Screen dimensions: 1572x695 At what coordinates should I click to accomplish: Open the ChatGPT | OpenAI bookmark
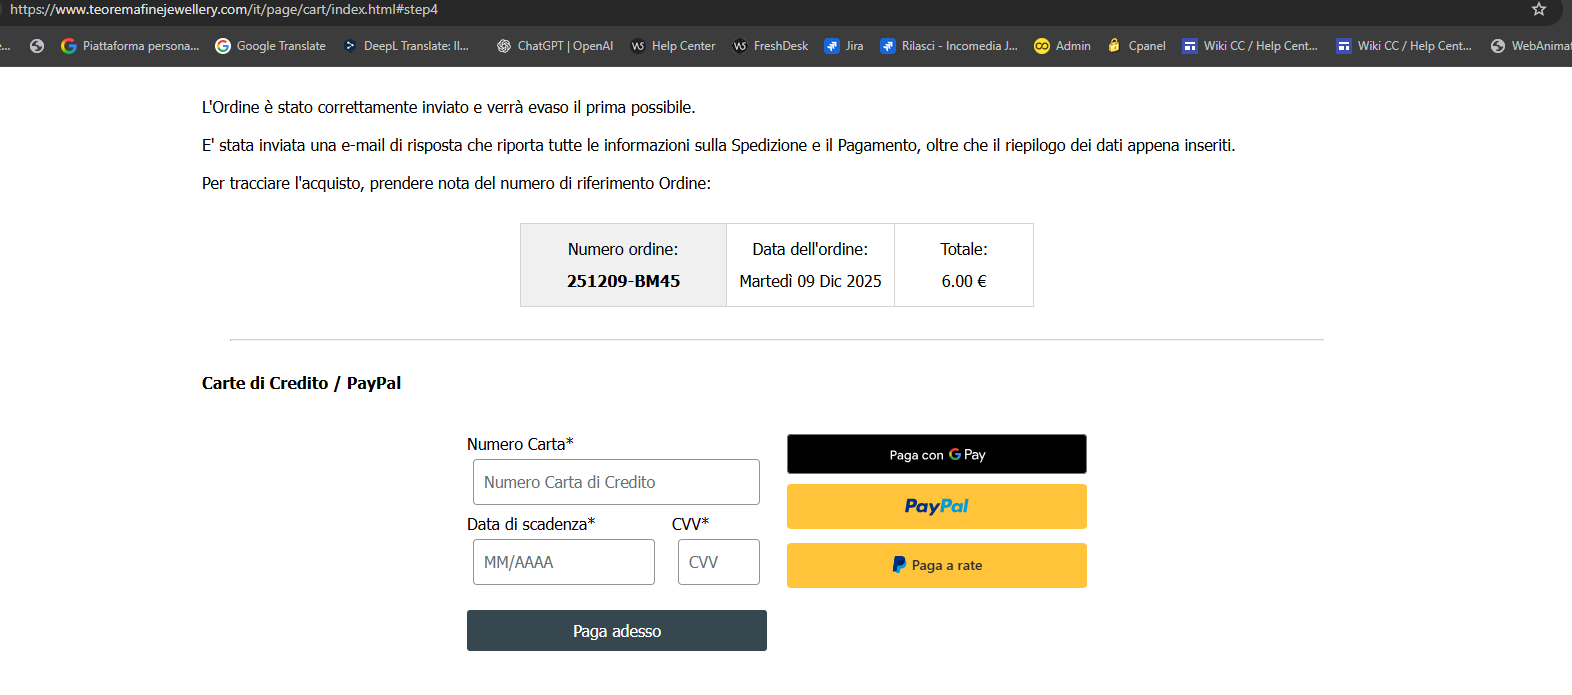point(555,46)
